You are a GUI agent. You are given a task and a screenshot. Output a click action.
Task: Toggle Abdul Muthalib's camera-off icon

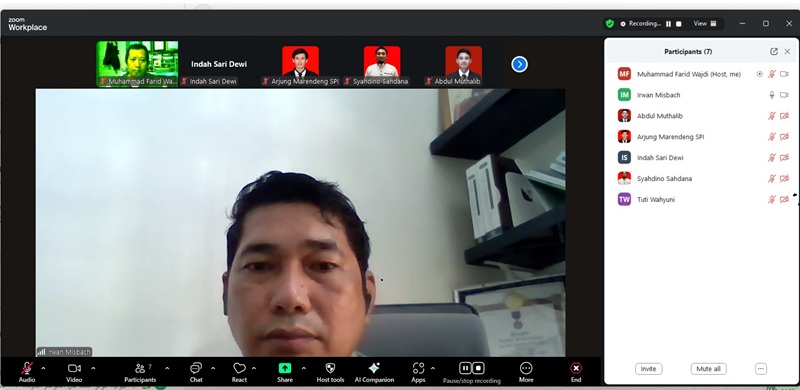[784, 116]
